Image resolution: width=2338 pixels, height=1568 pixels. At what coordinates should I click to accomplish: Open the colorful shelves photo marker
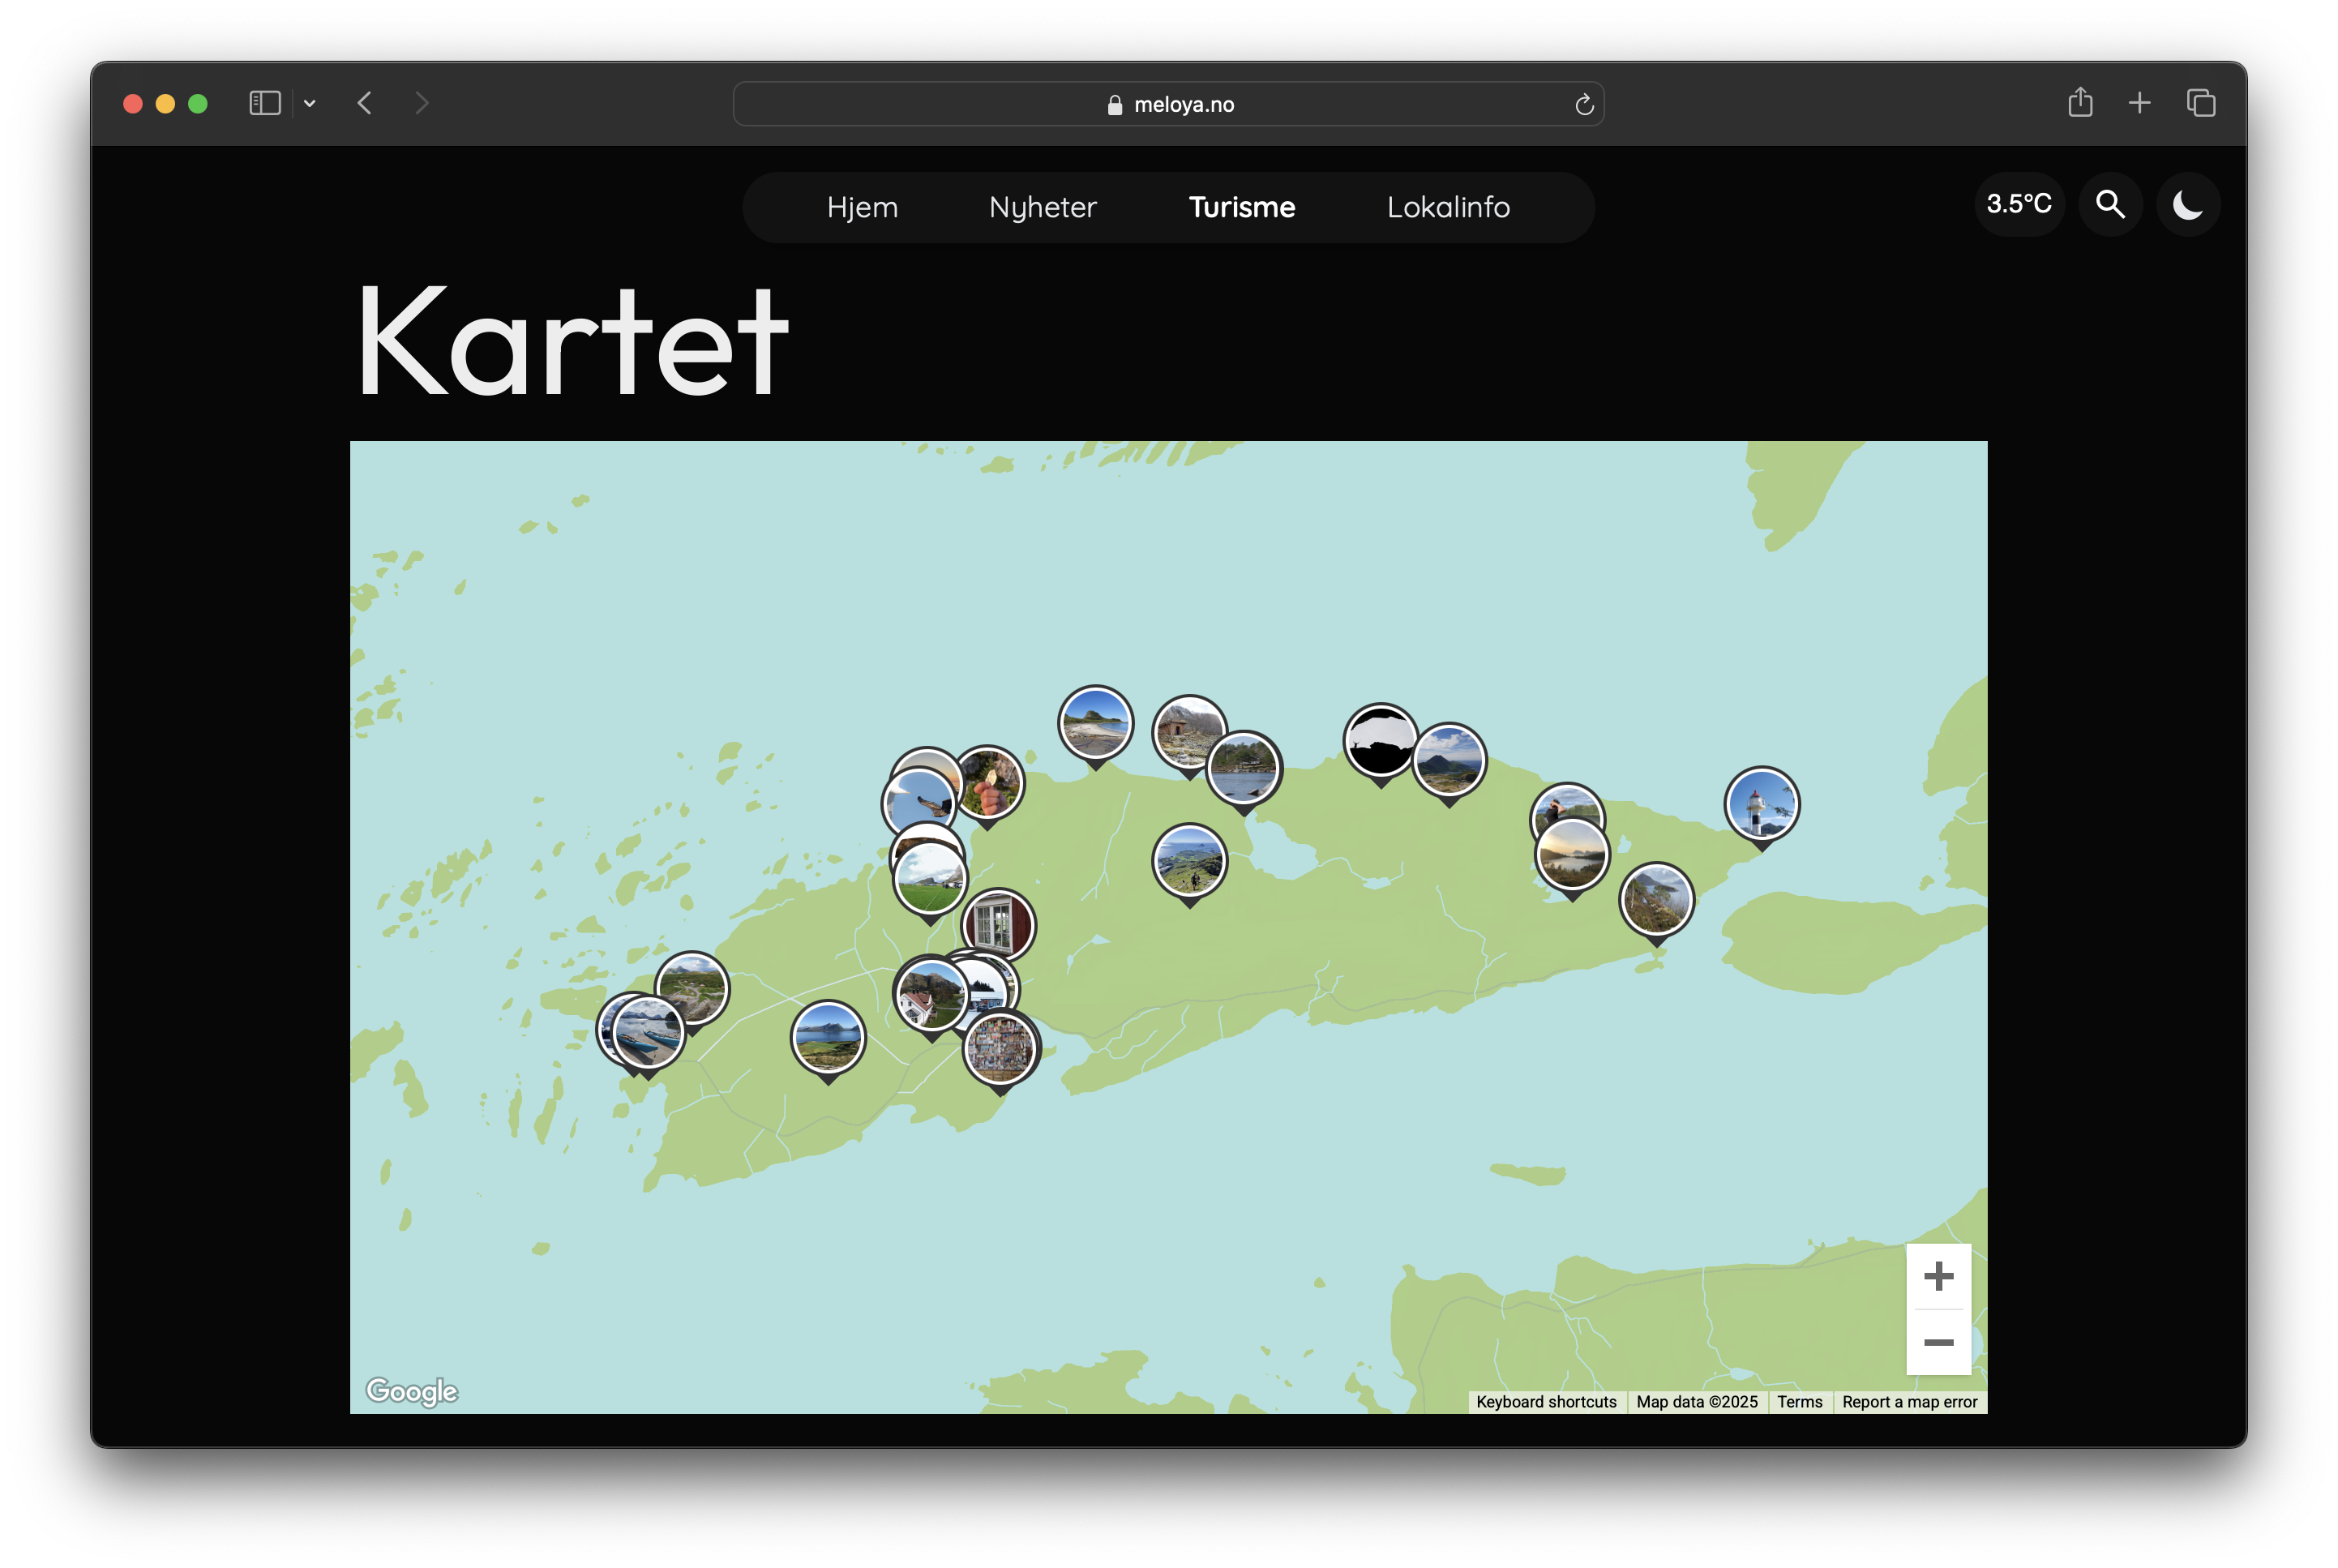[1000, 1050]
